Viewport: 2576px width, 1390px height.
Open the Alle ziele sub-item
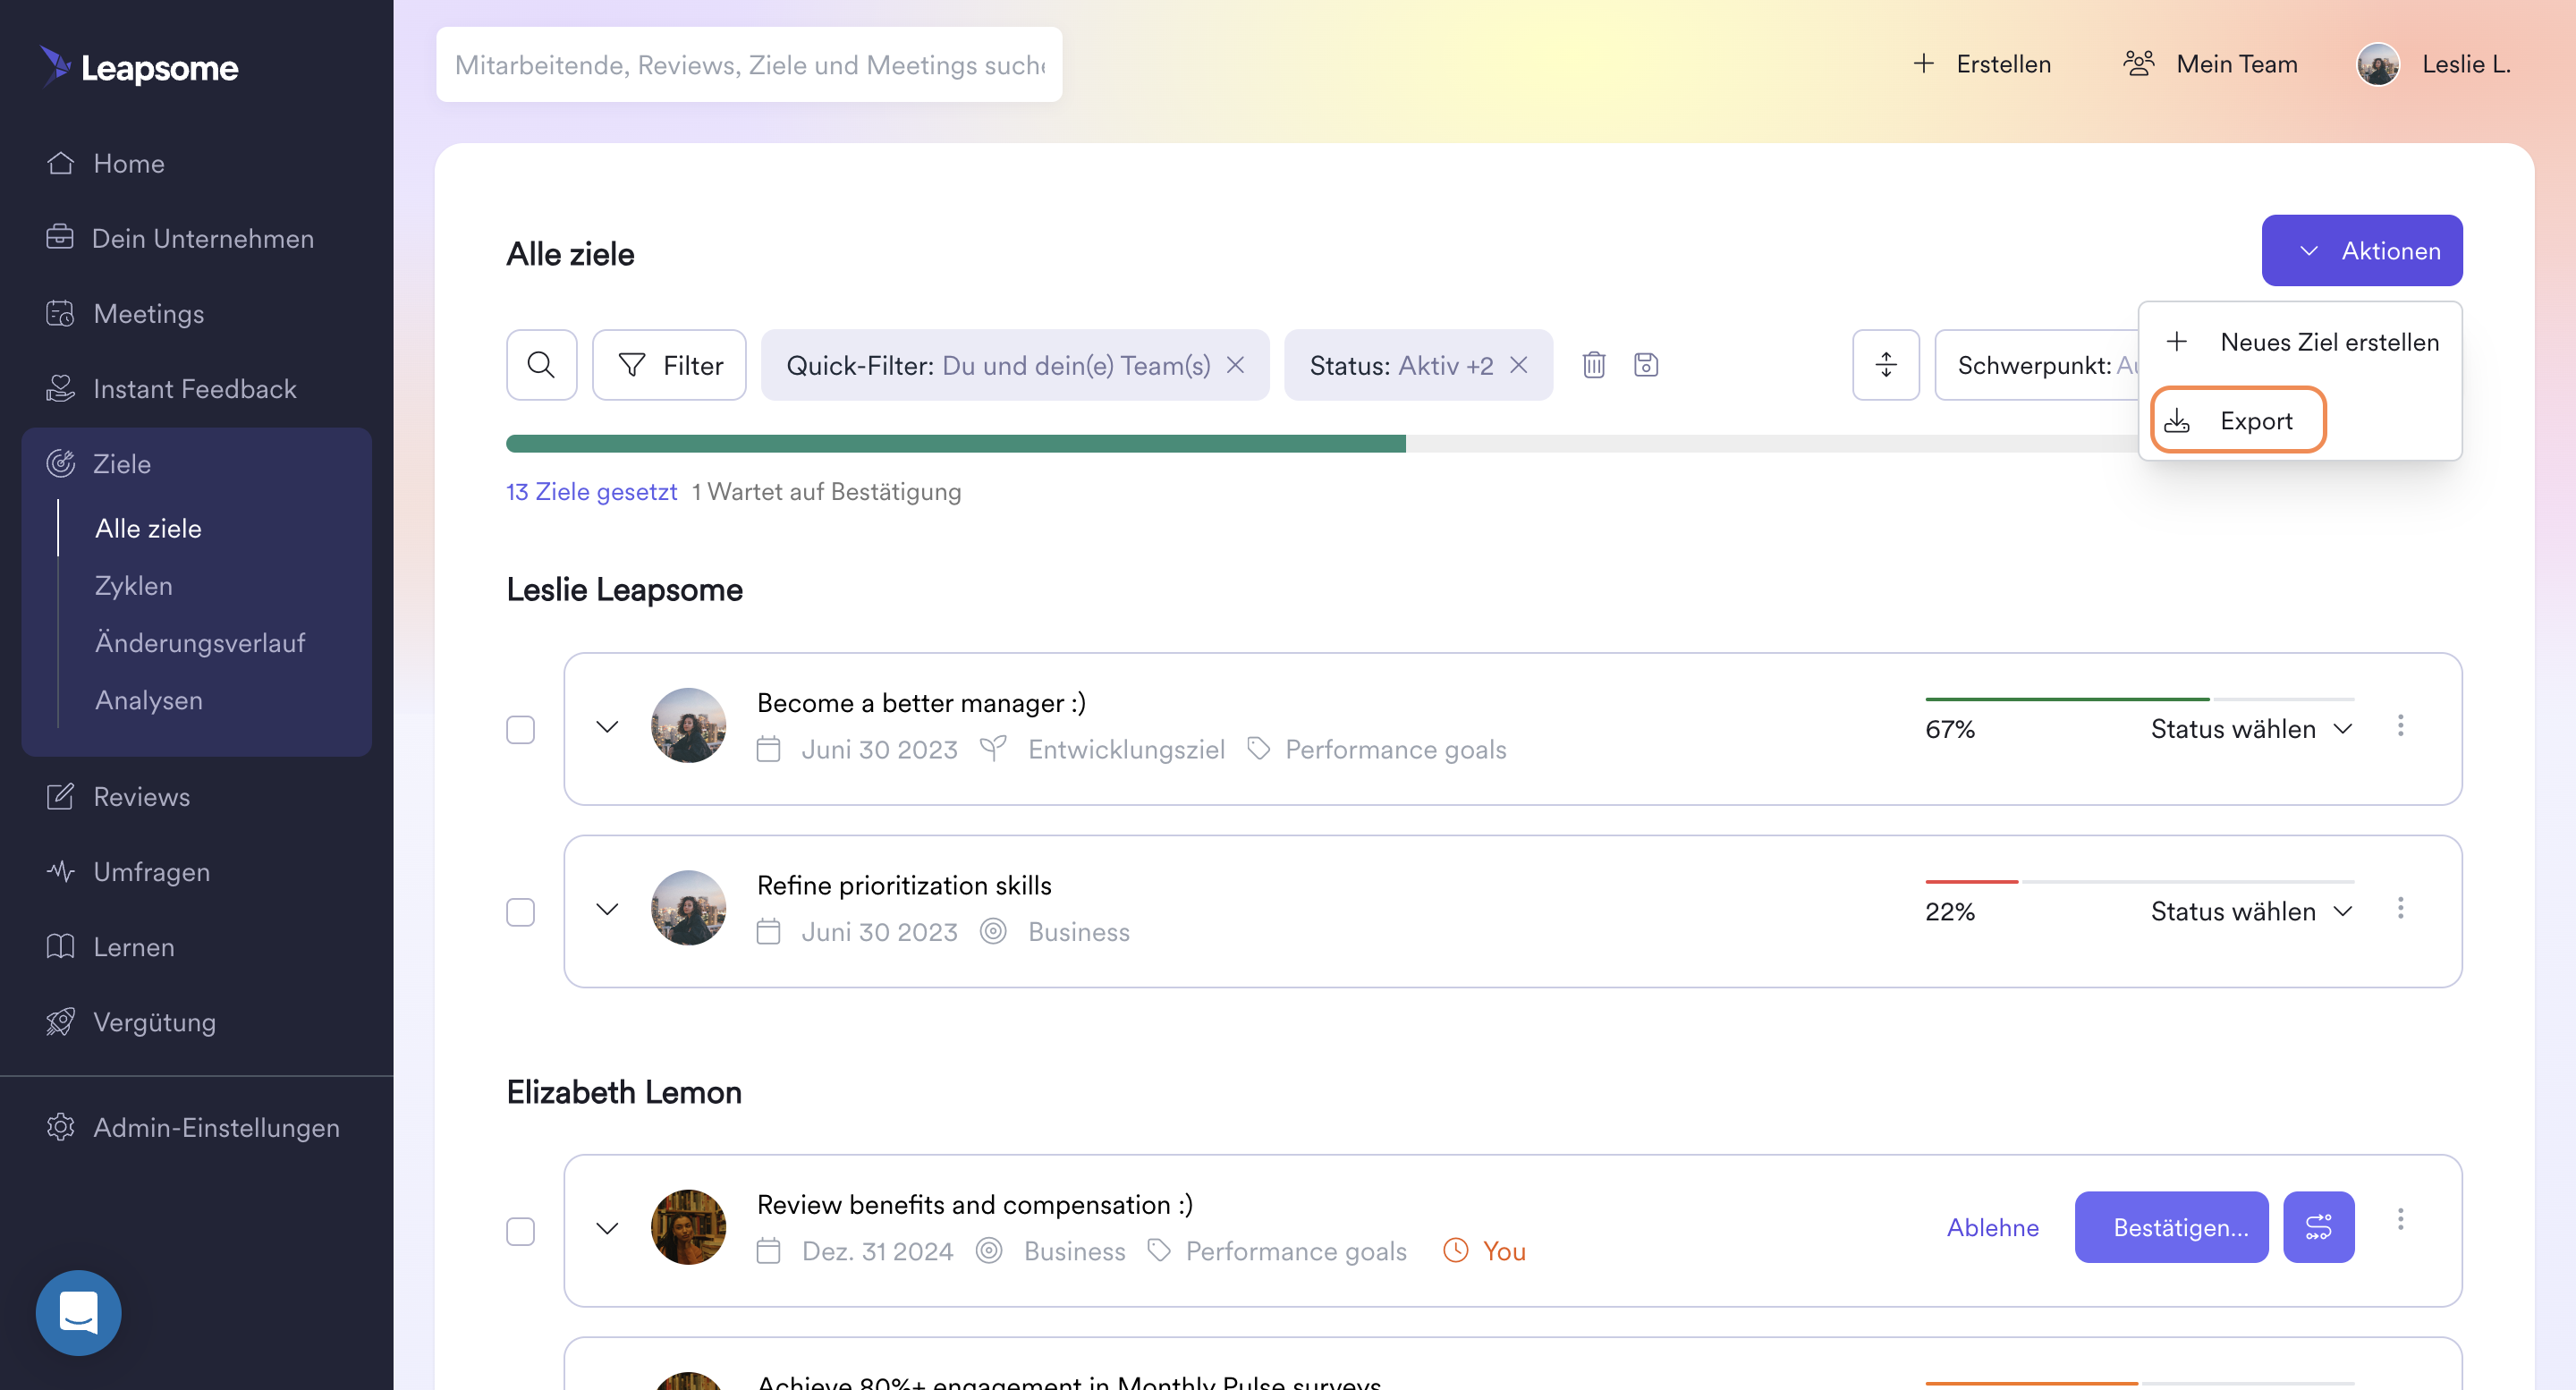tap(148, 528)
